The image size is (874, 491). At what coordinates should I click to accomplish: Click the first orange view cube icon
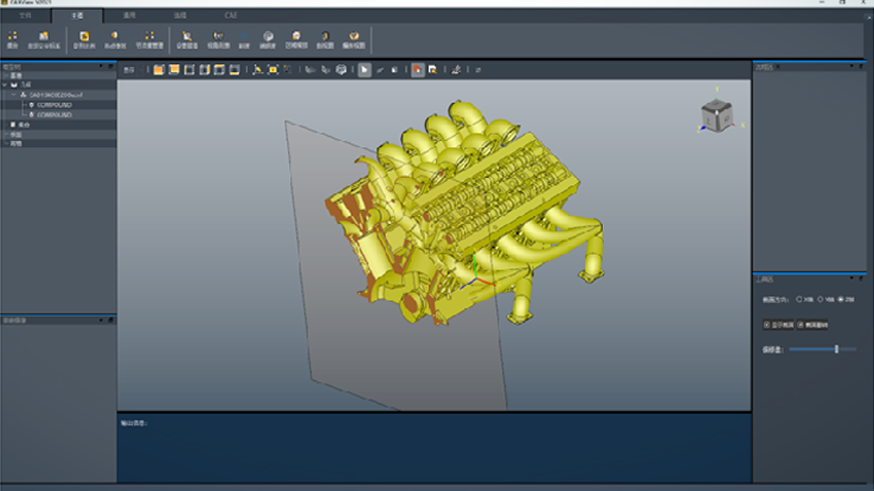(158, 69)
